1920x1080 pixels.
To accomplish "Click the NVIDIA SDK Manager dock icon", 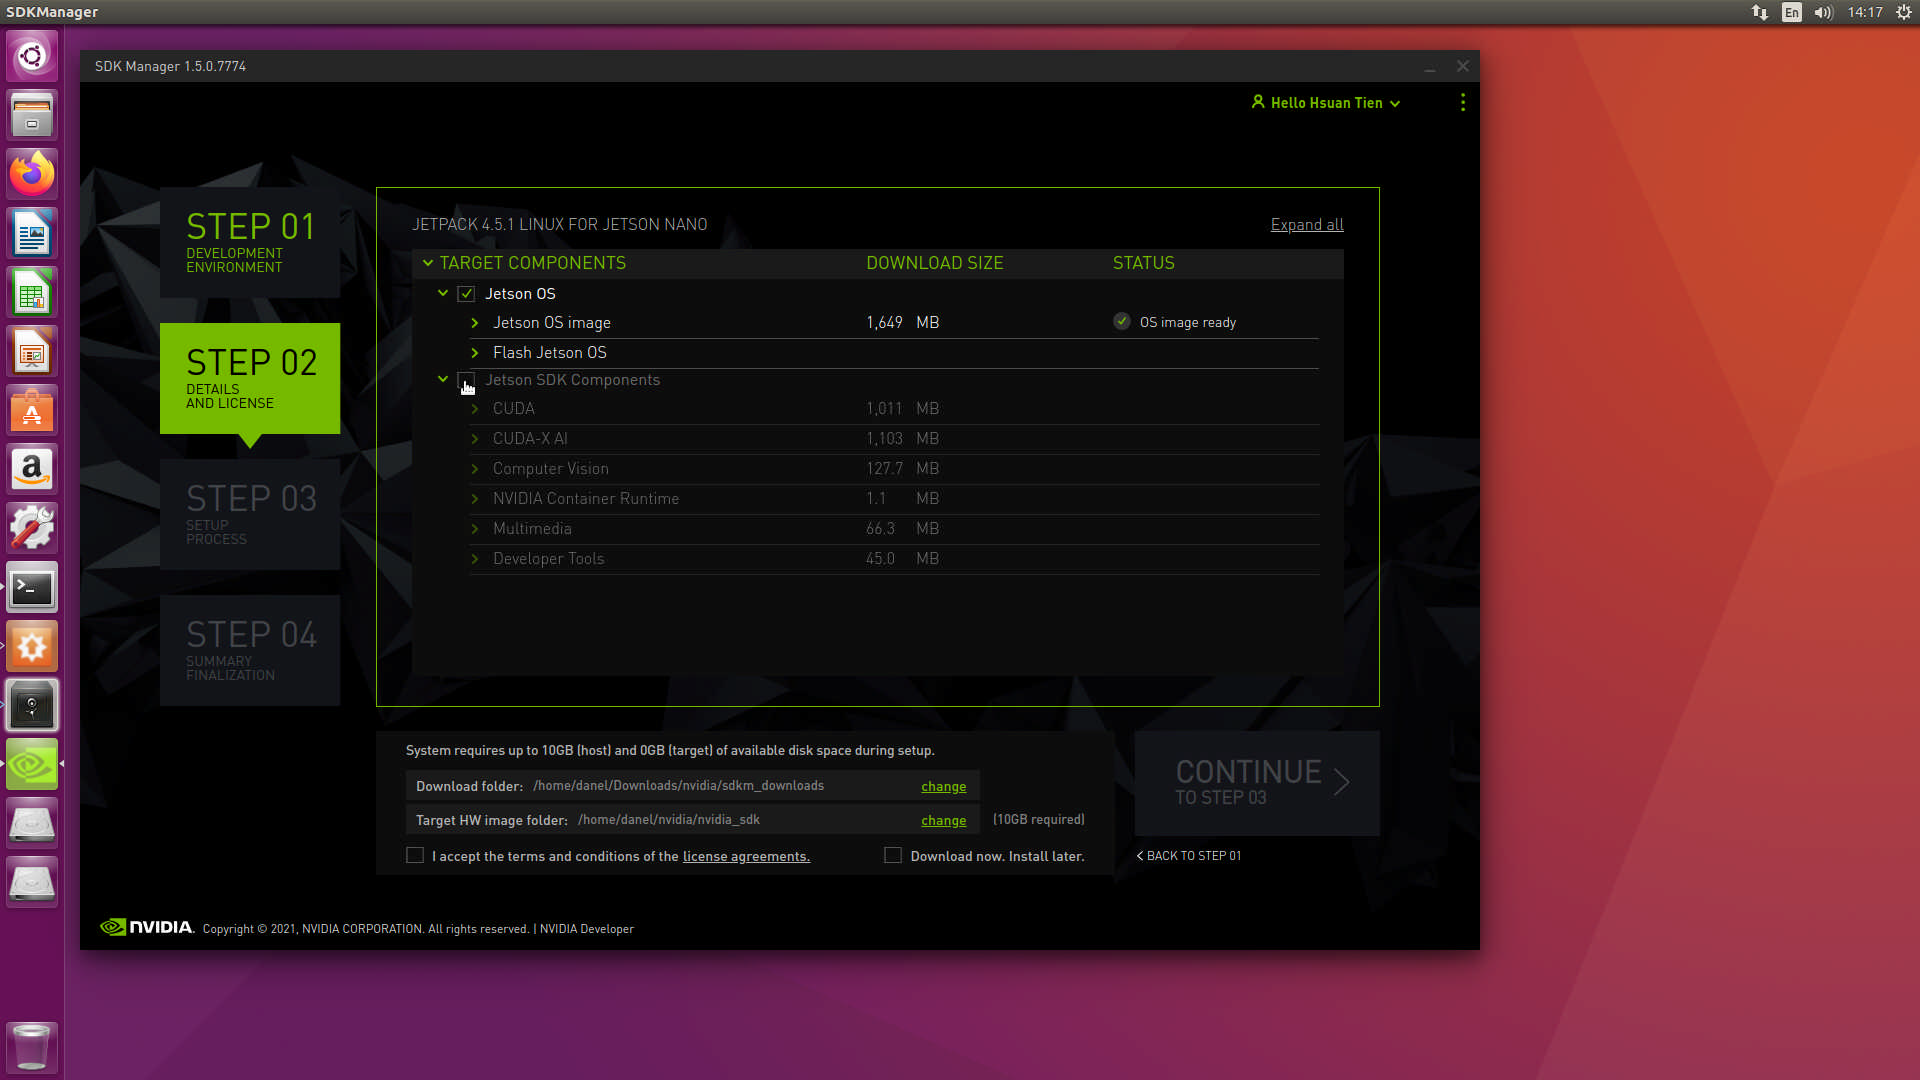I will click(x=32, y=765).
